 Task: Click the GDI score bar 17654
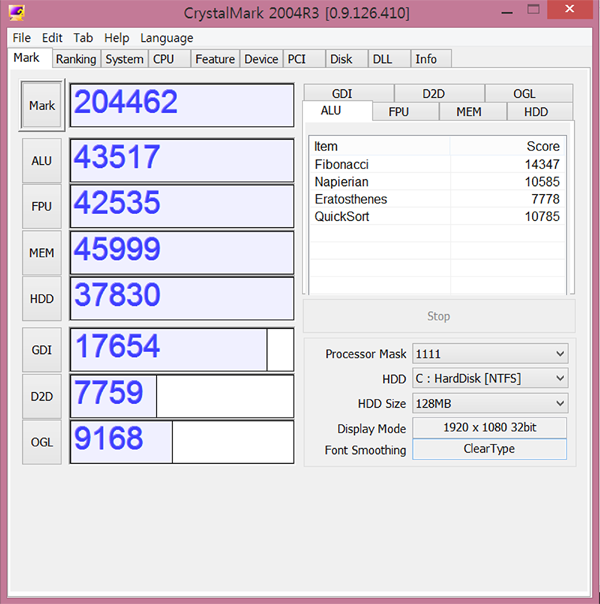coord(182,350)
